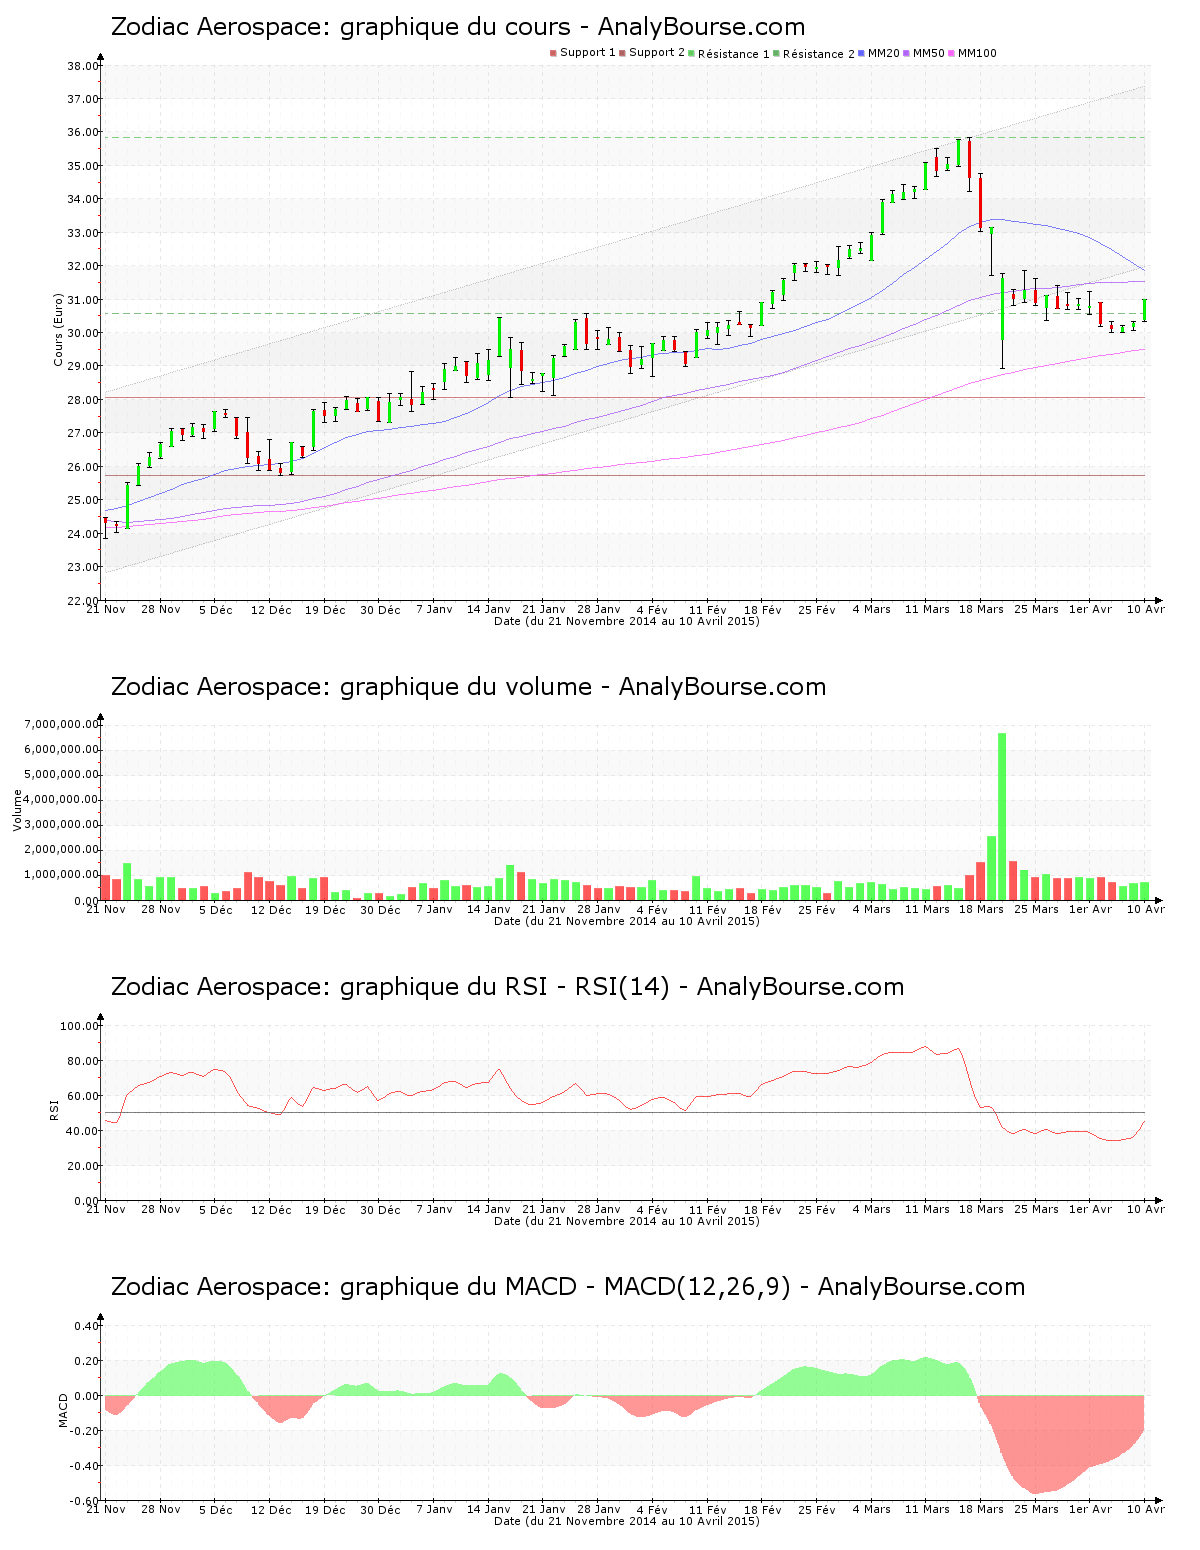Select the MM100 legend label
This screenshot has width=1200, height=1550.
pos(977,53)
